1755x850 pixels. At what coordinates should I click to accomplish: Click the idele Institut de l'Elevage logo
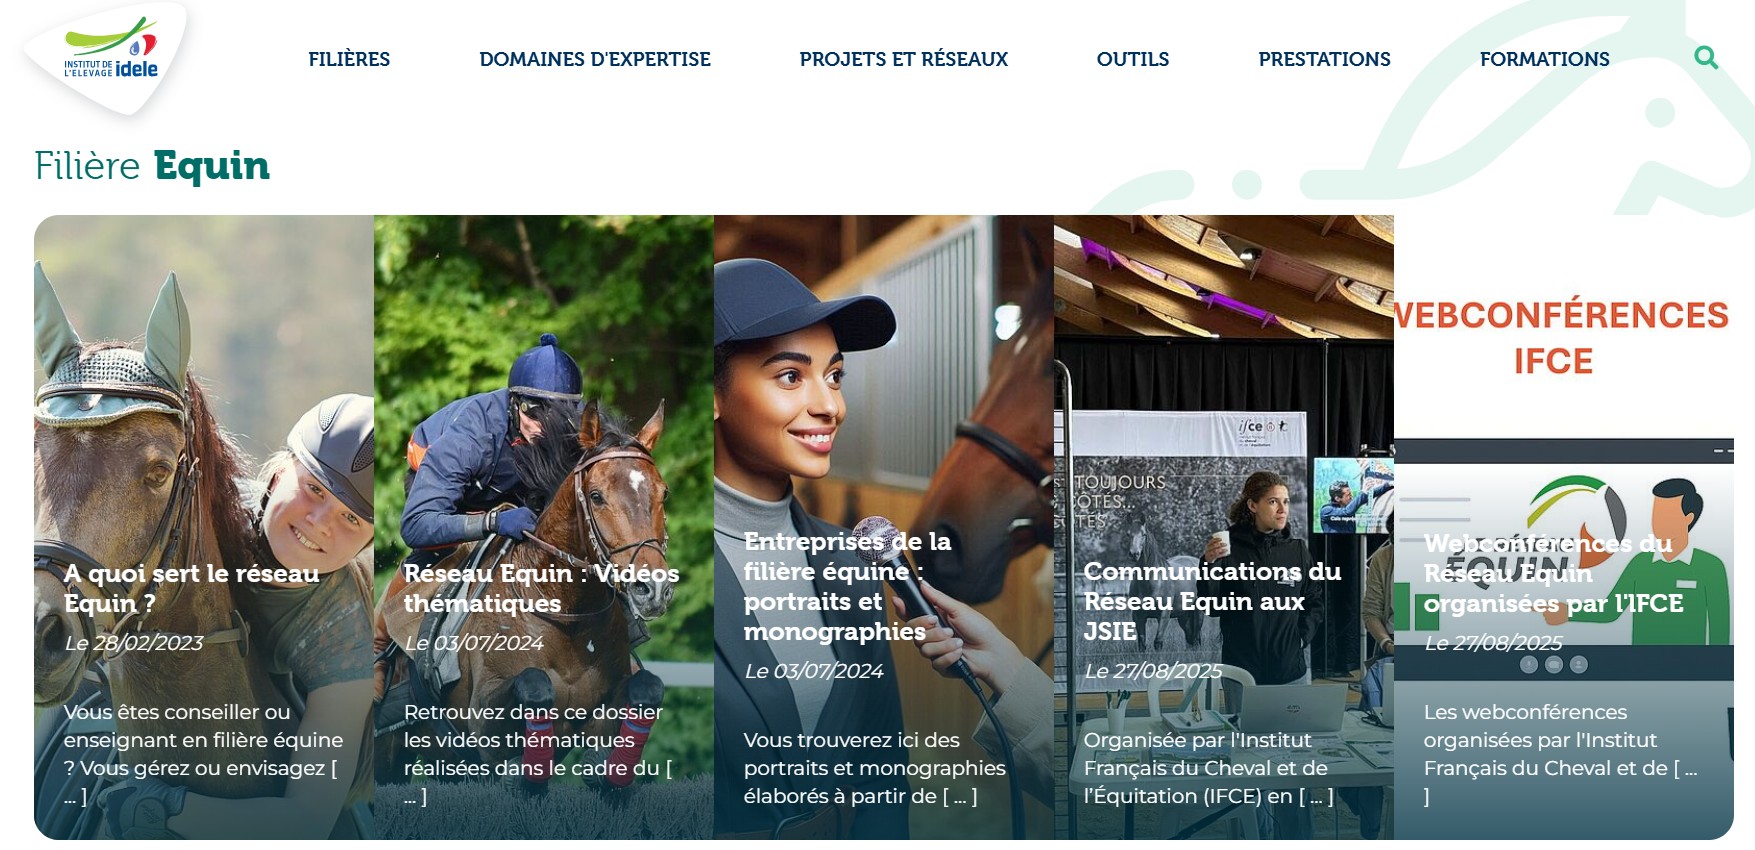click(110, 56)
